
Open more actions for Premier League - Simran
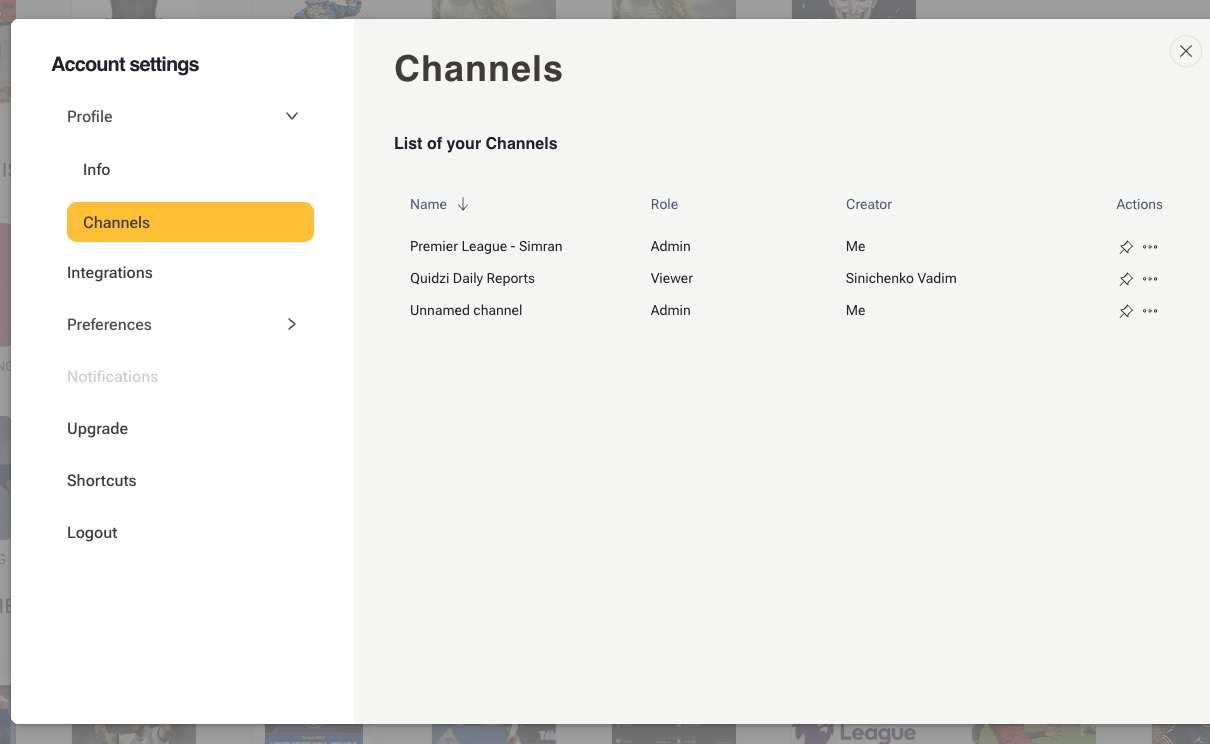1150,247
